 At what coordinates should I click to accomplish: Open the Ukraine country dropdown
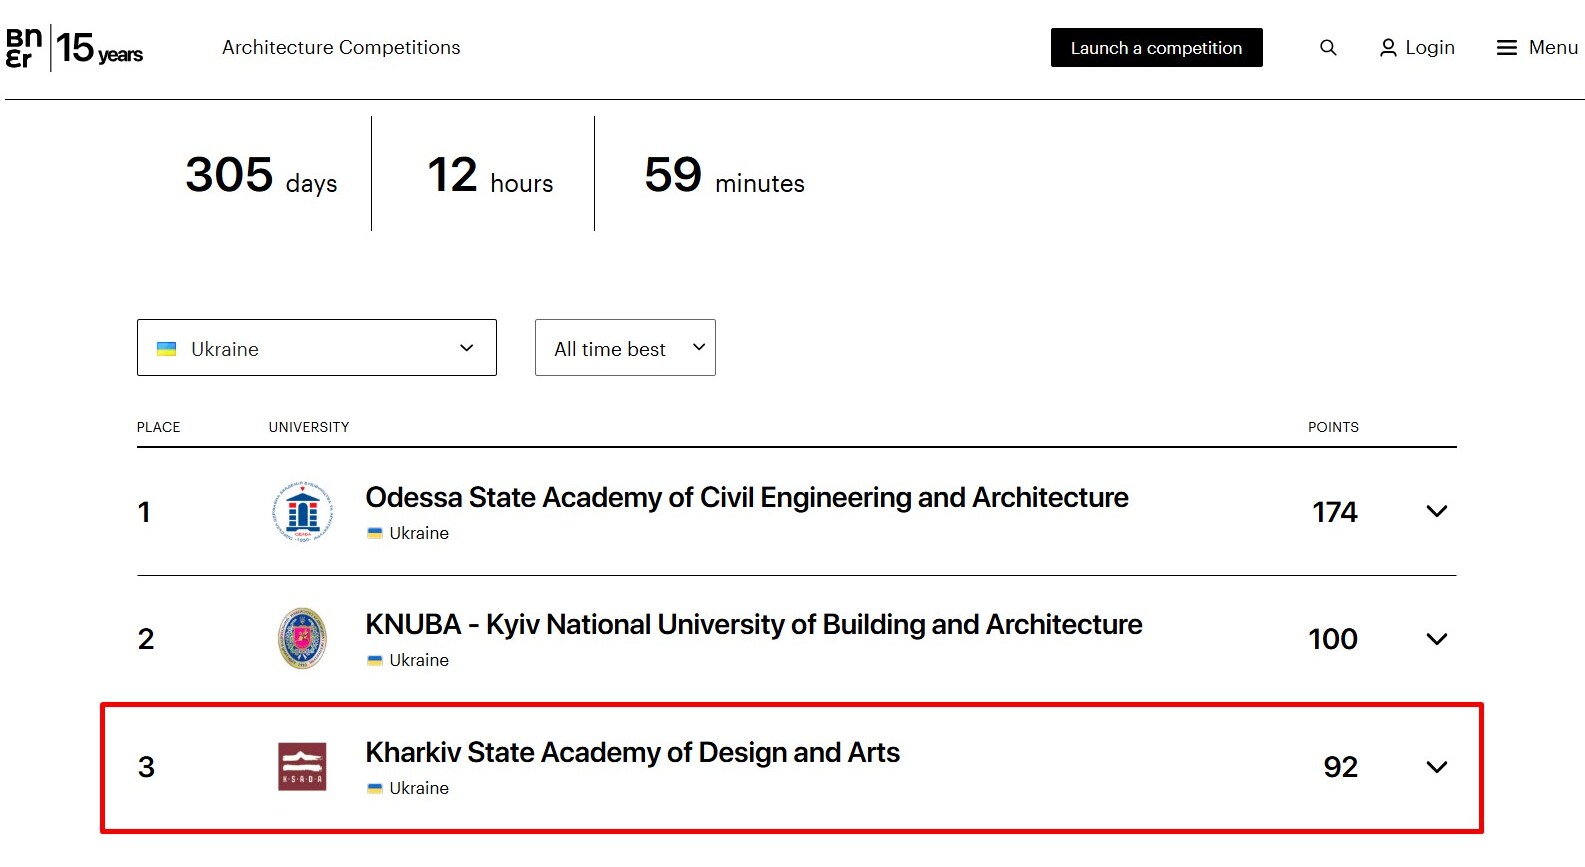click(316, 348)
